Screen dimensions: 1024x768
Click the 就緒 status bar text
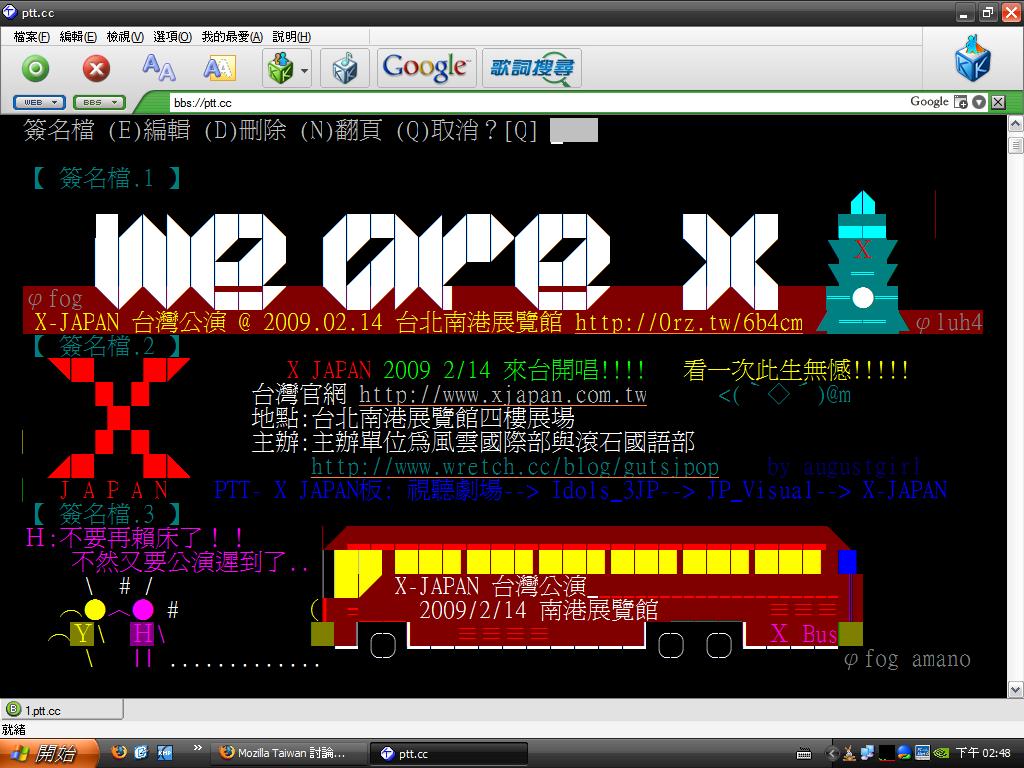point(13,729)
